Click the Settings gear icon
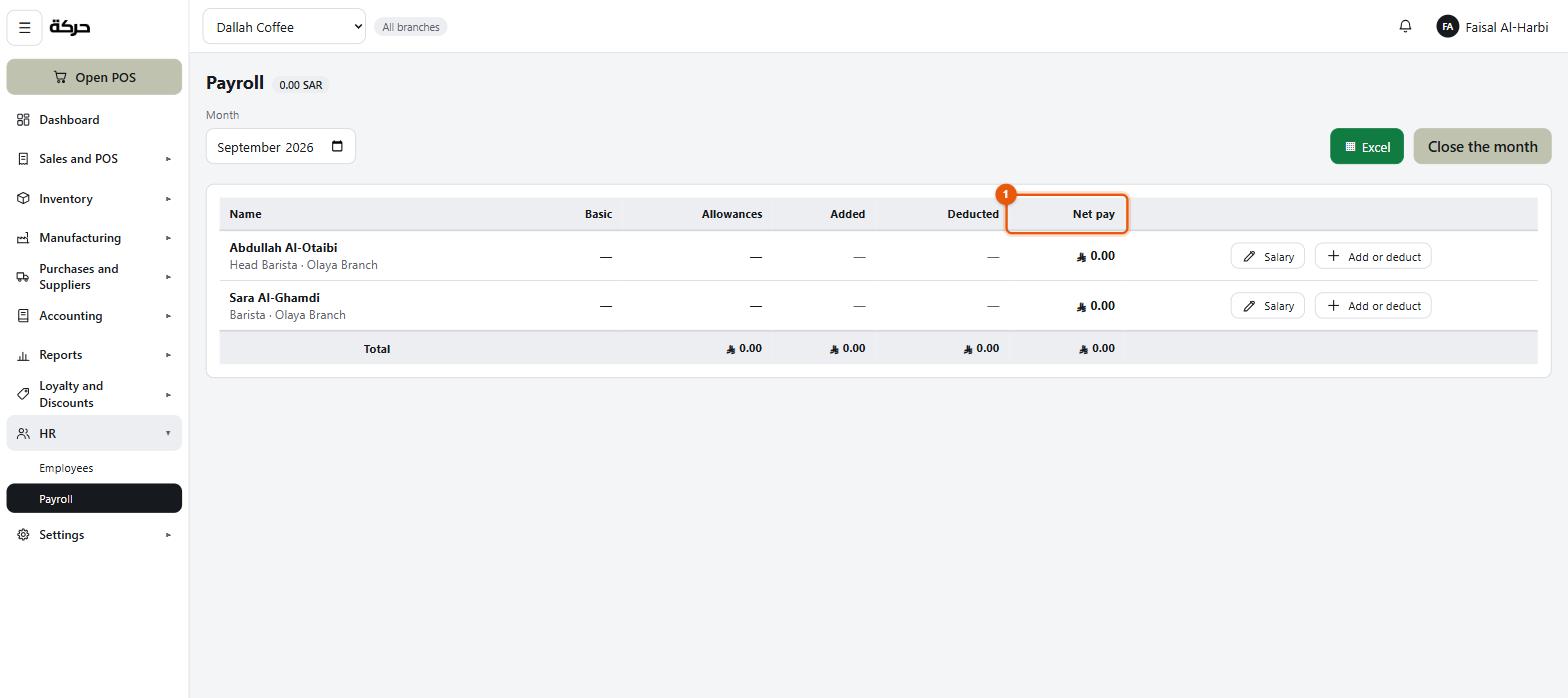The width and height of the screenshot is (1568, 698). [x=23, y=535]
